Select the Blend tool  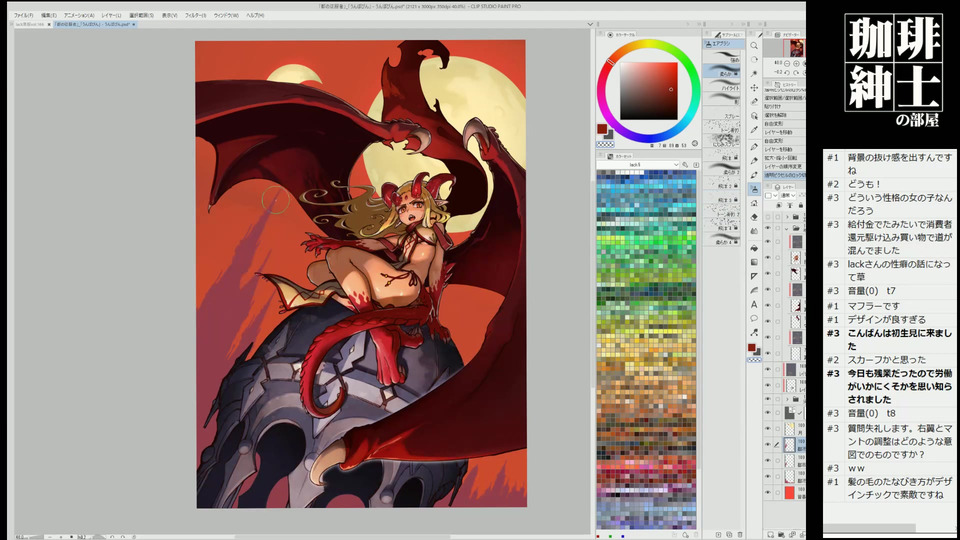point(754,231)
